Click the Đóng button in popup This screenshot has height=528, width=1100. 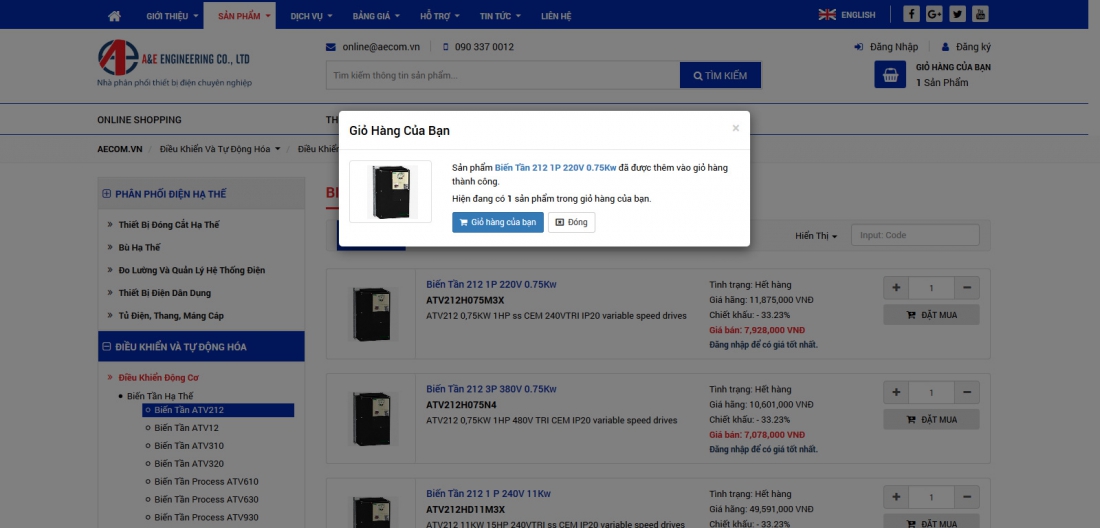point(572,222)
